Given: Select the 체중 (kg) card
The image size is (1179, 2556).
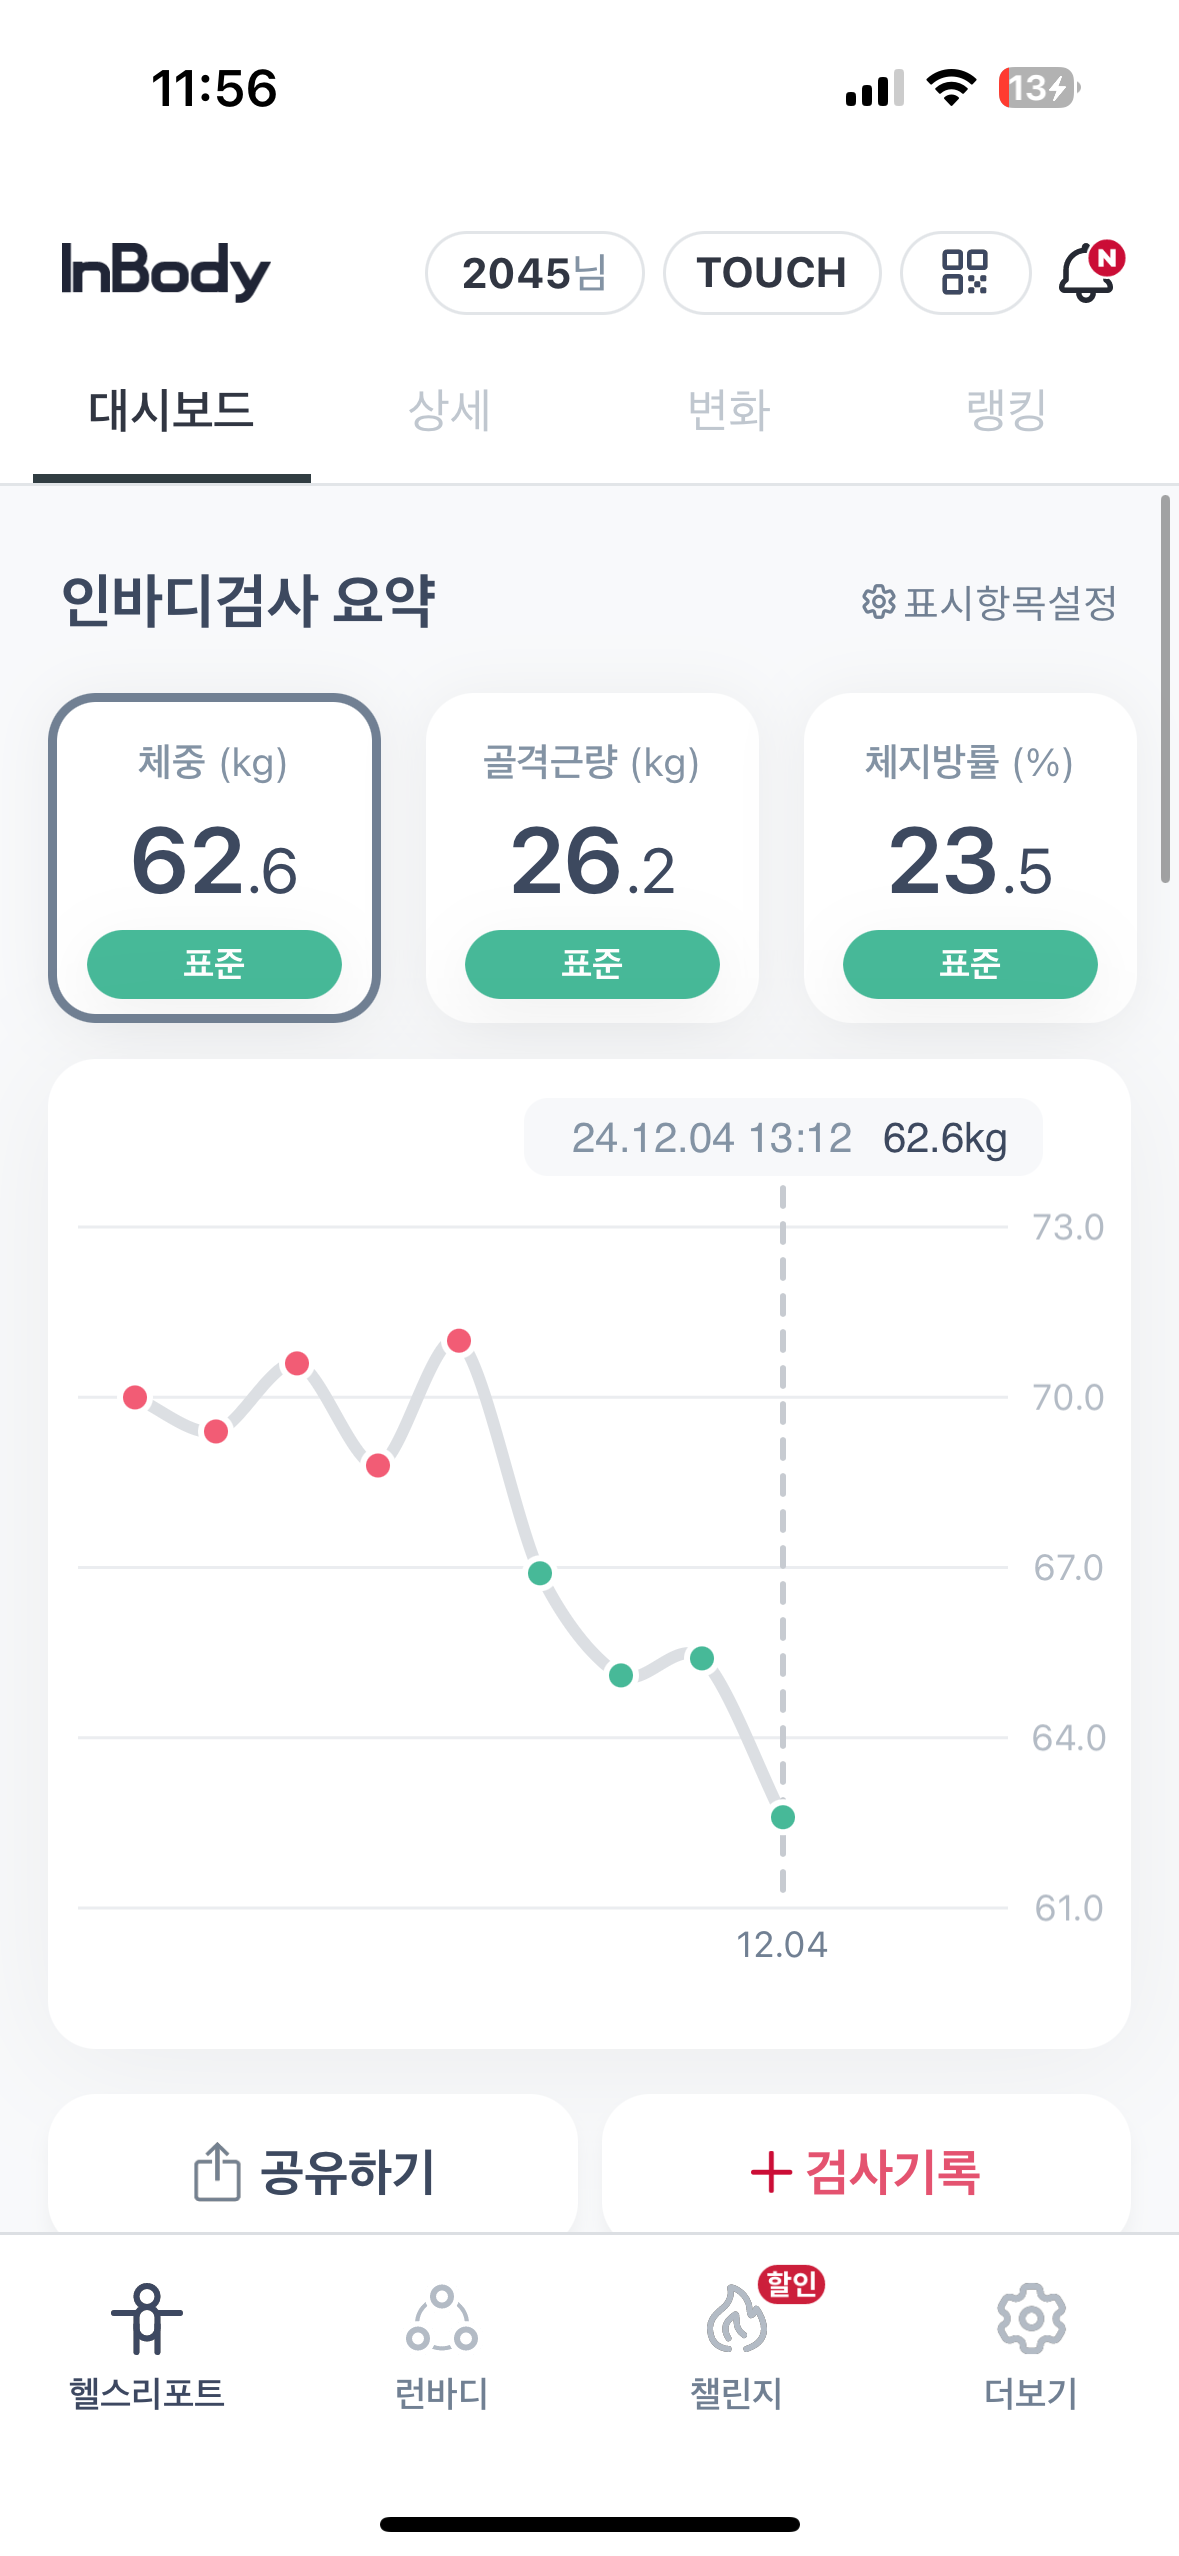Looking at the screenshot, I should pyautogui.click(x=214, y=858).
